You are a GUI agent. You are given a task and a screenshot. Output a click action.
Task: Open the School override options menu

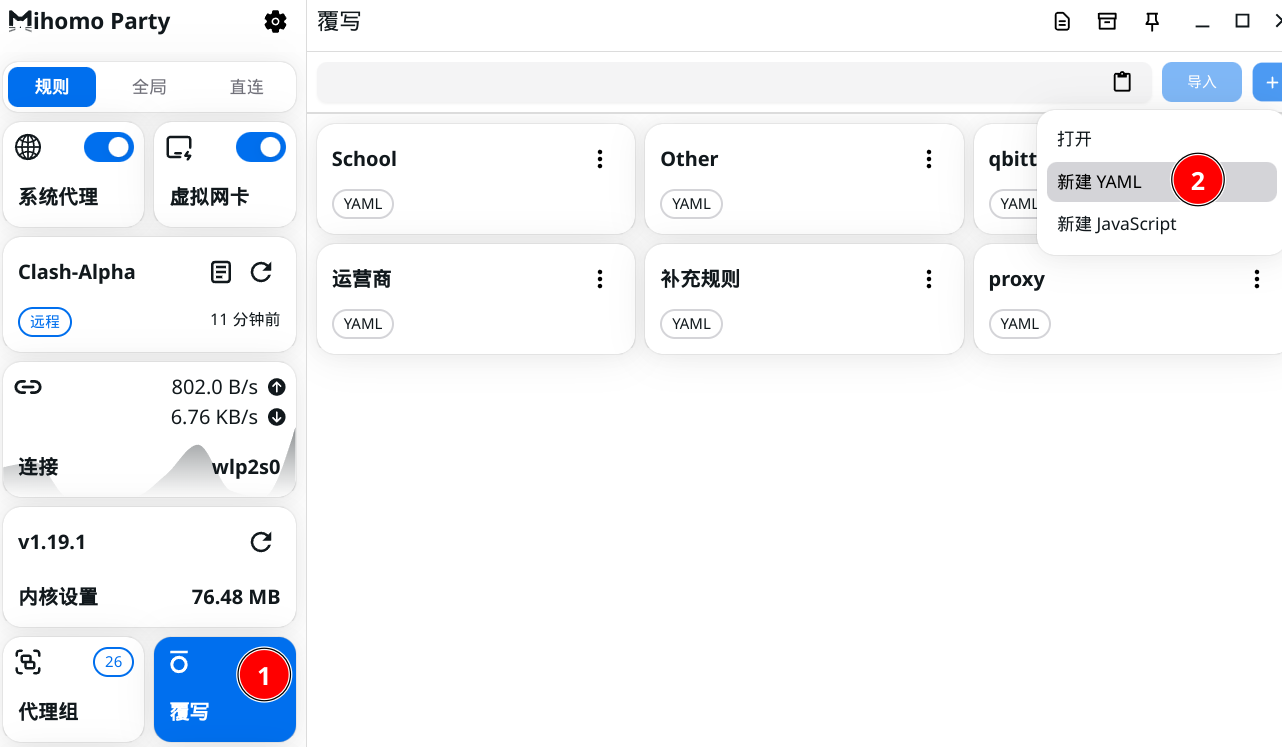(x=600, y=159)
